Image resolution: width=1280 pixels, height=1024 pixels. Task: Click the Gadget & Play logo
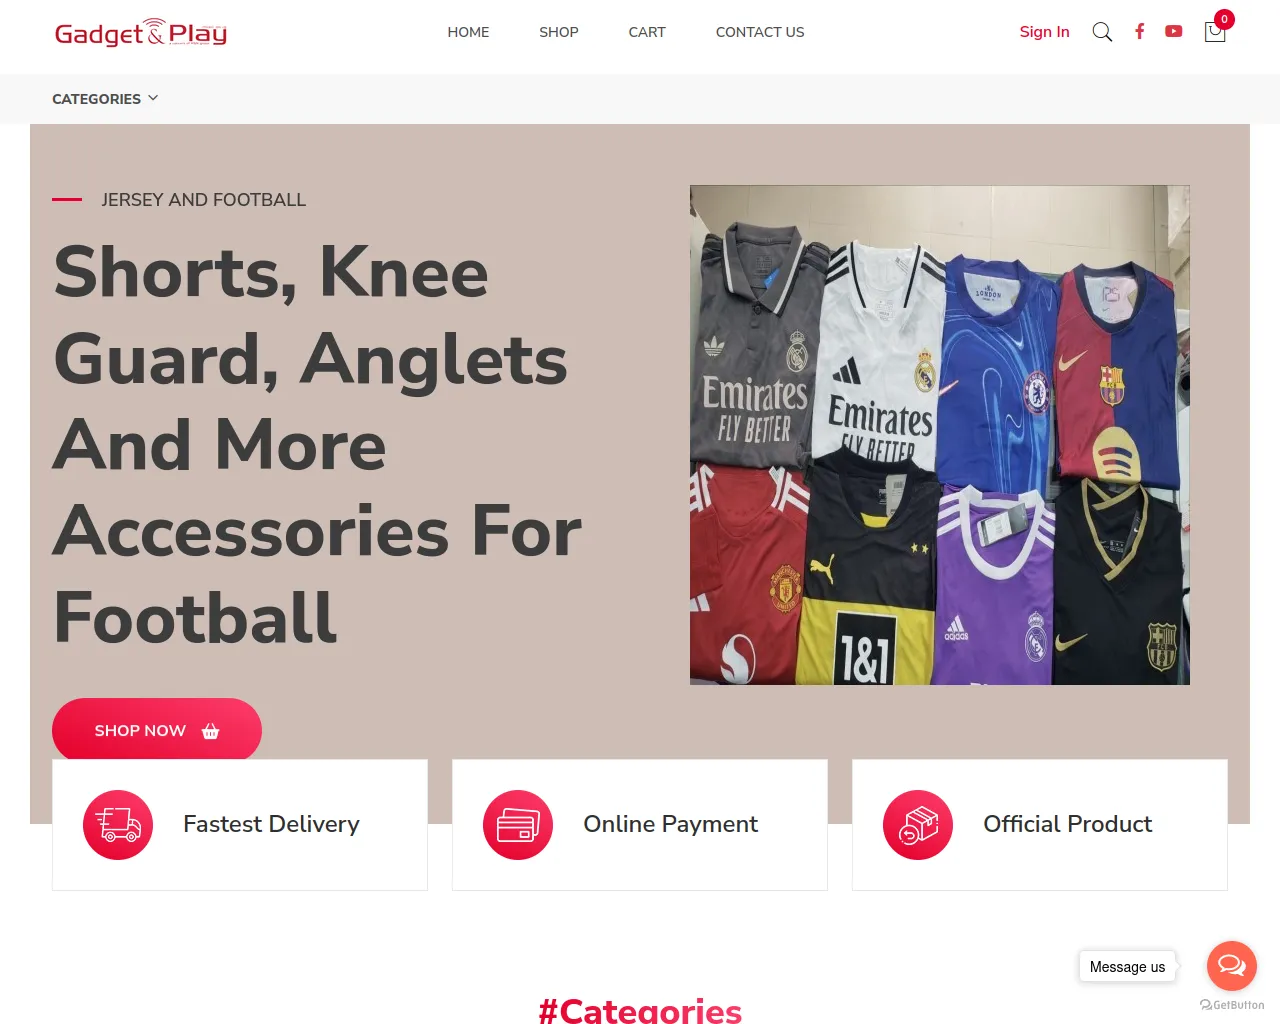click(141, 33)
